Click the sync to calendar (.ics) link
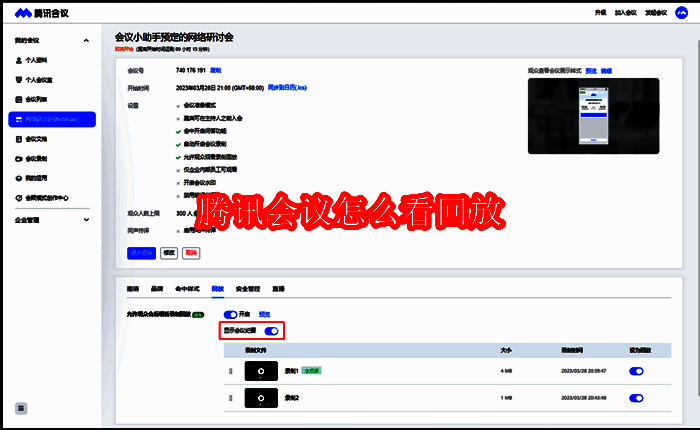 [x=287, y=88]
